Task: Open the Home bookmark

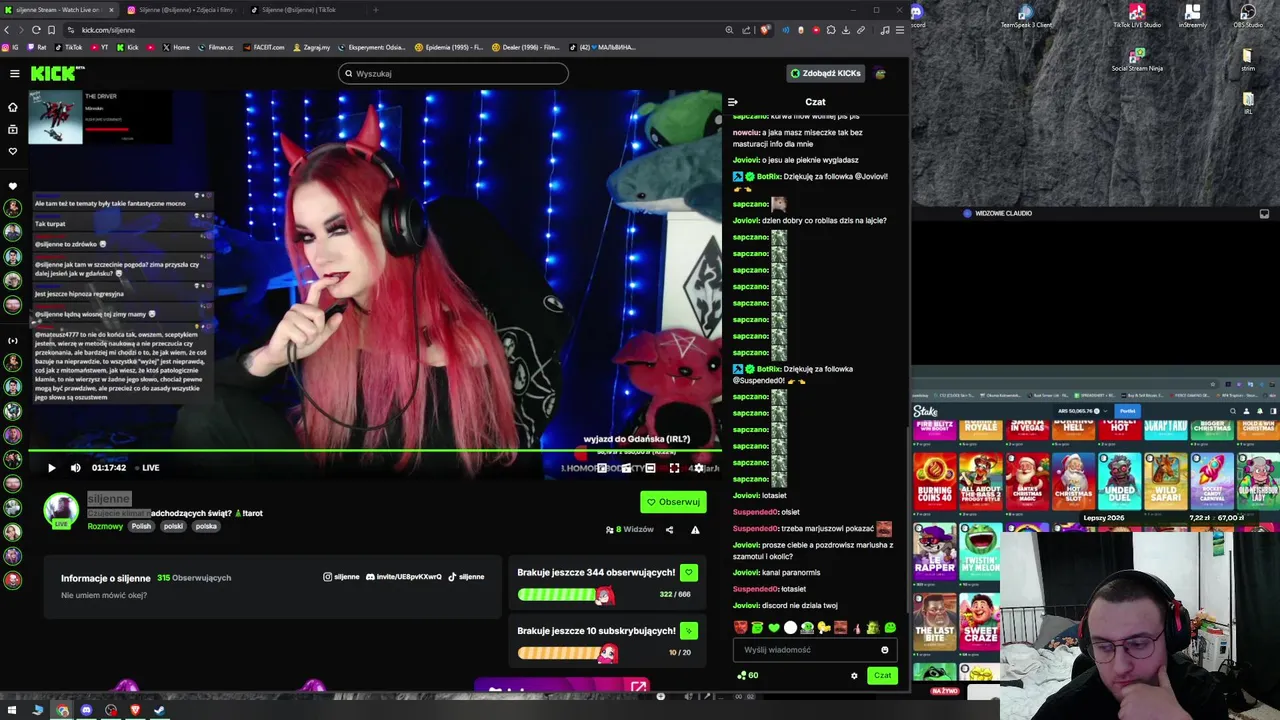Action: pos(176,47)
